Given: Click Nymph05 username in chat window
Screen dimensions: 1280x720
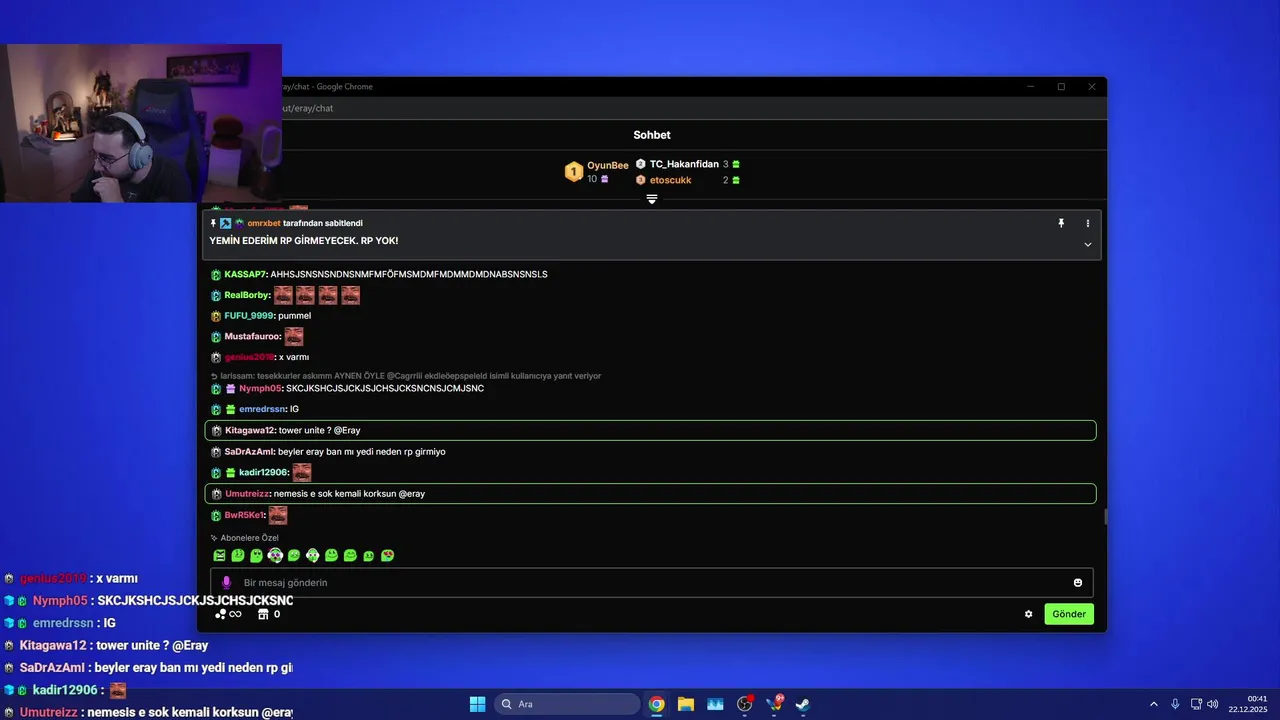Looking at the screenshot, I should click(x=260, y=388).
